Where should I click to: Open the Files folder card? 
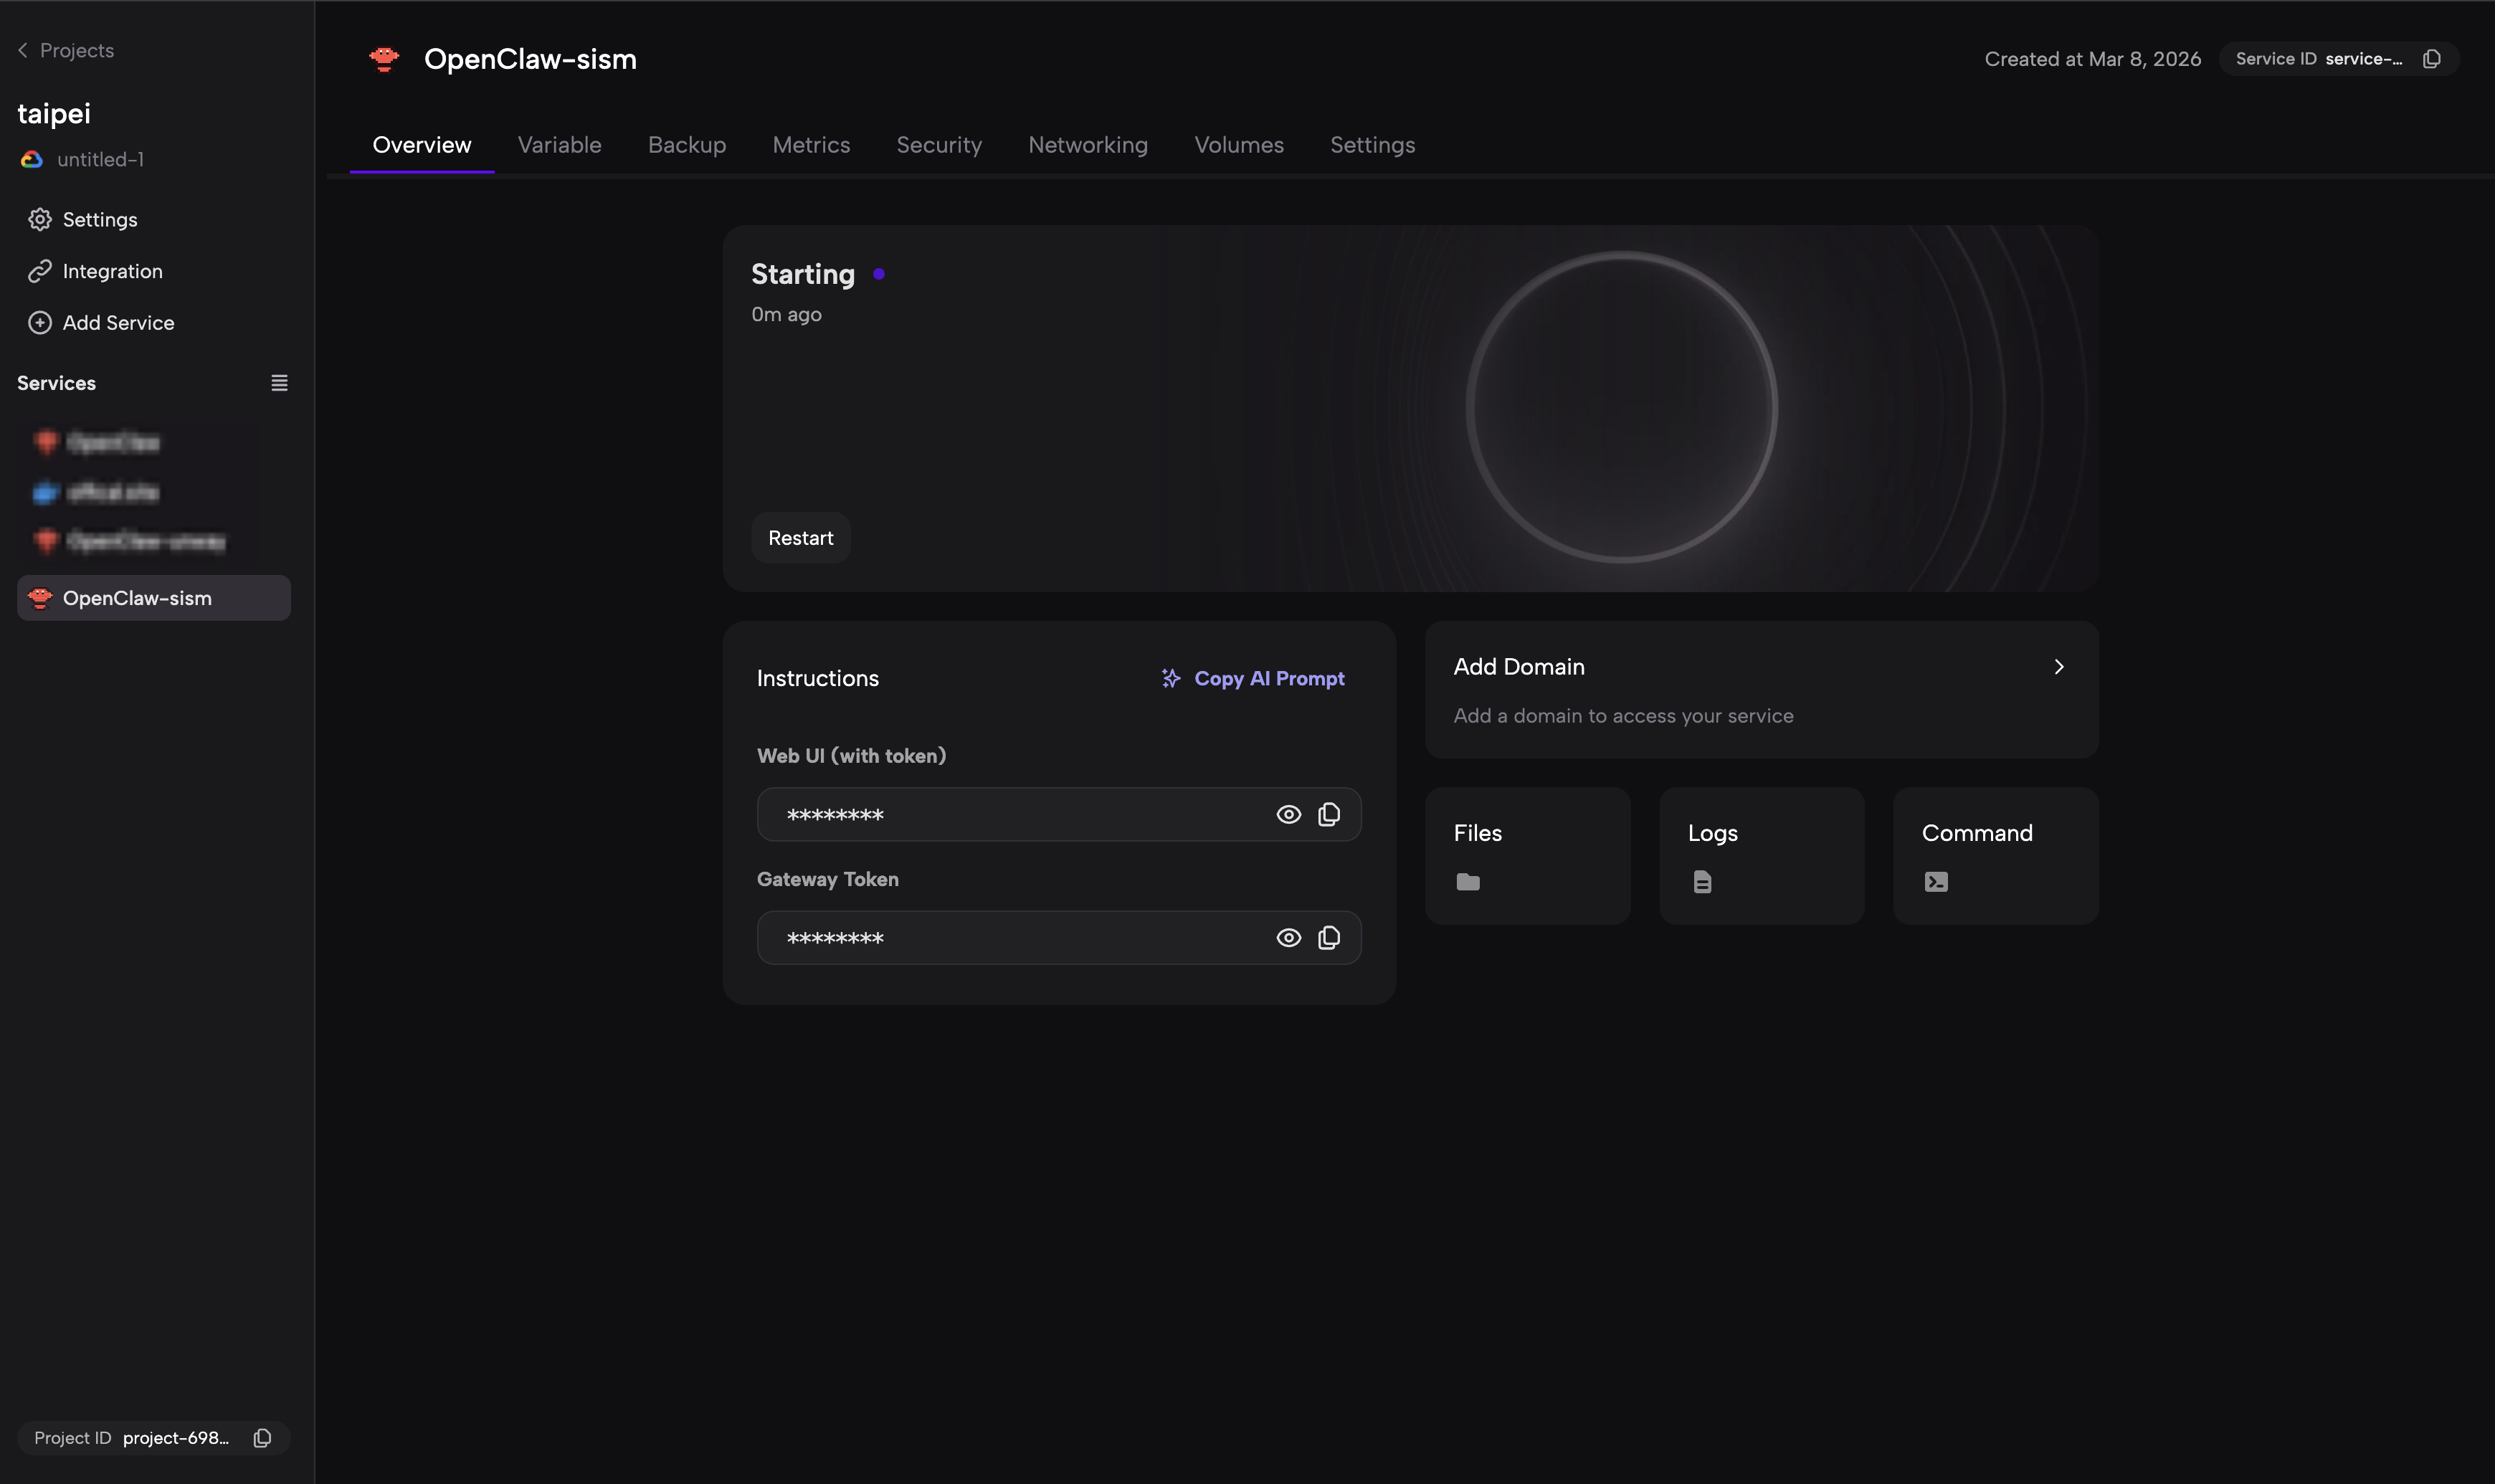tap(1527, 855)
